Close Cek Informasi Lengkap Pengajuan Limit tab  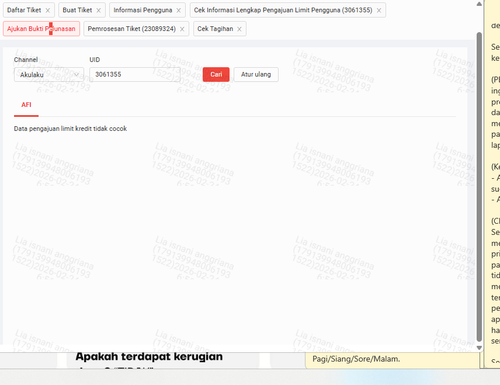[x=379, y=10]
